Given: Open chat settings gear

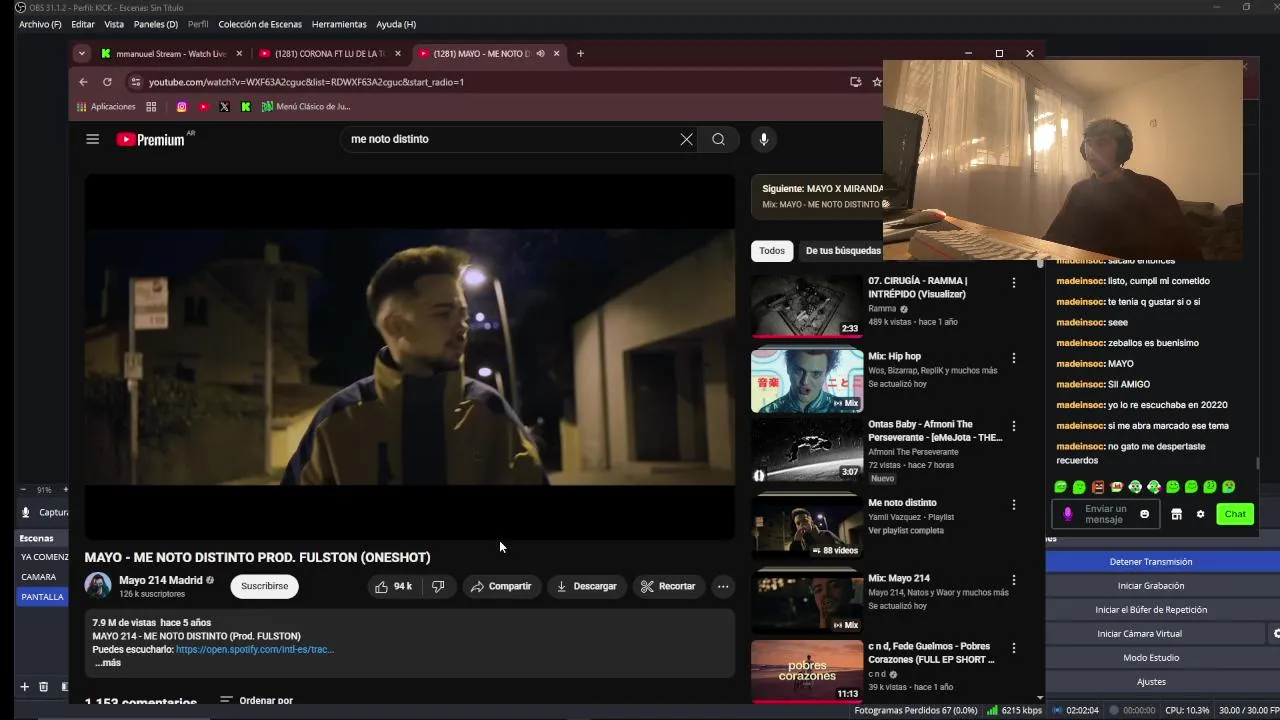Looking at the screenshot, I should coord(1200,514).
